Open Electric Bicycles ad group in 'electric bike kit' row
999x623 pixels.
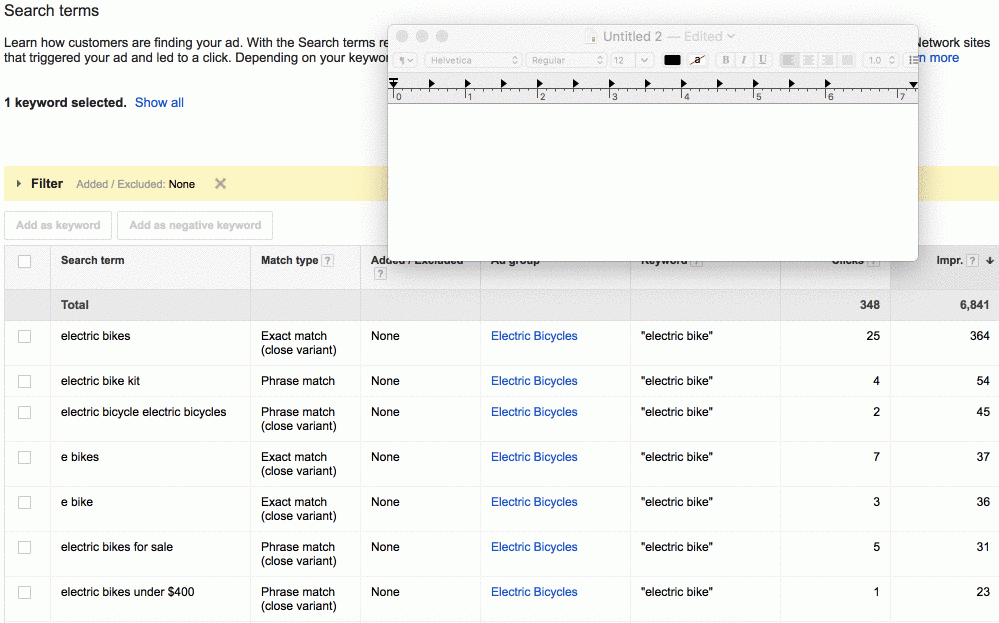tap(534, 381)
